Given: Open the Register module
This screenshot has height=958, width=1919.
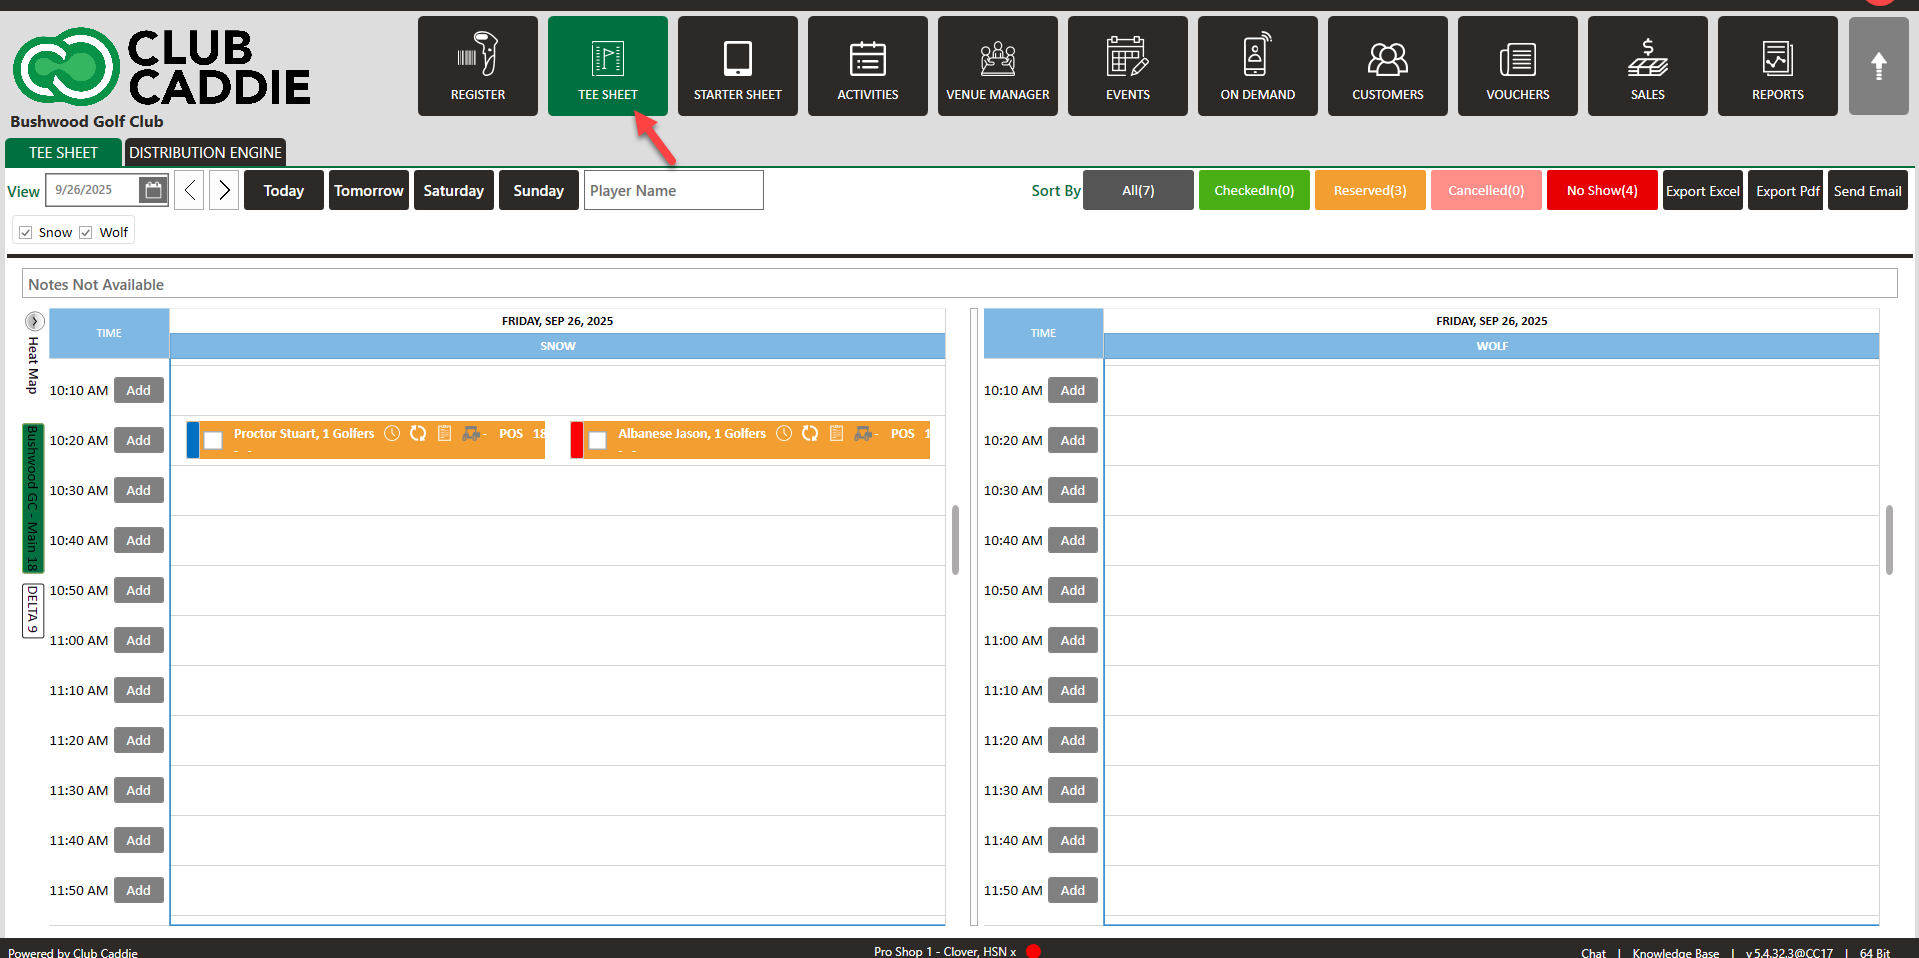Looking at the screenshot, I should (x=477, y=66).
